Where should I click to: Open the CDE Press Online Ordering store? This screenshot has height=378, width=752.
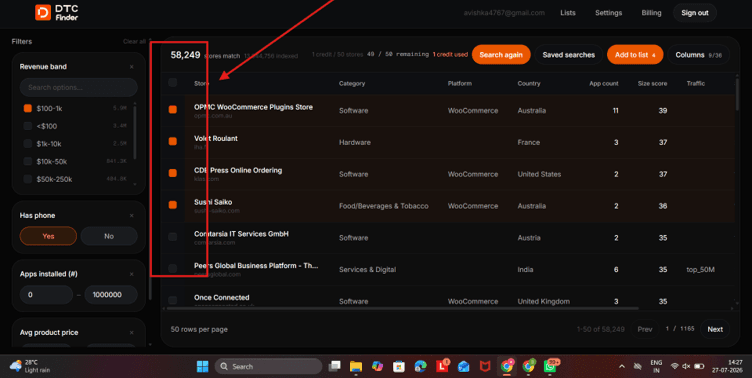click(238, 170)
